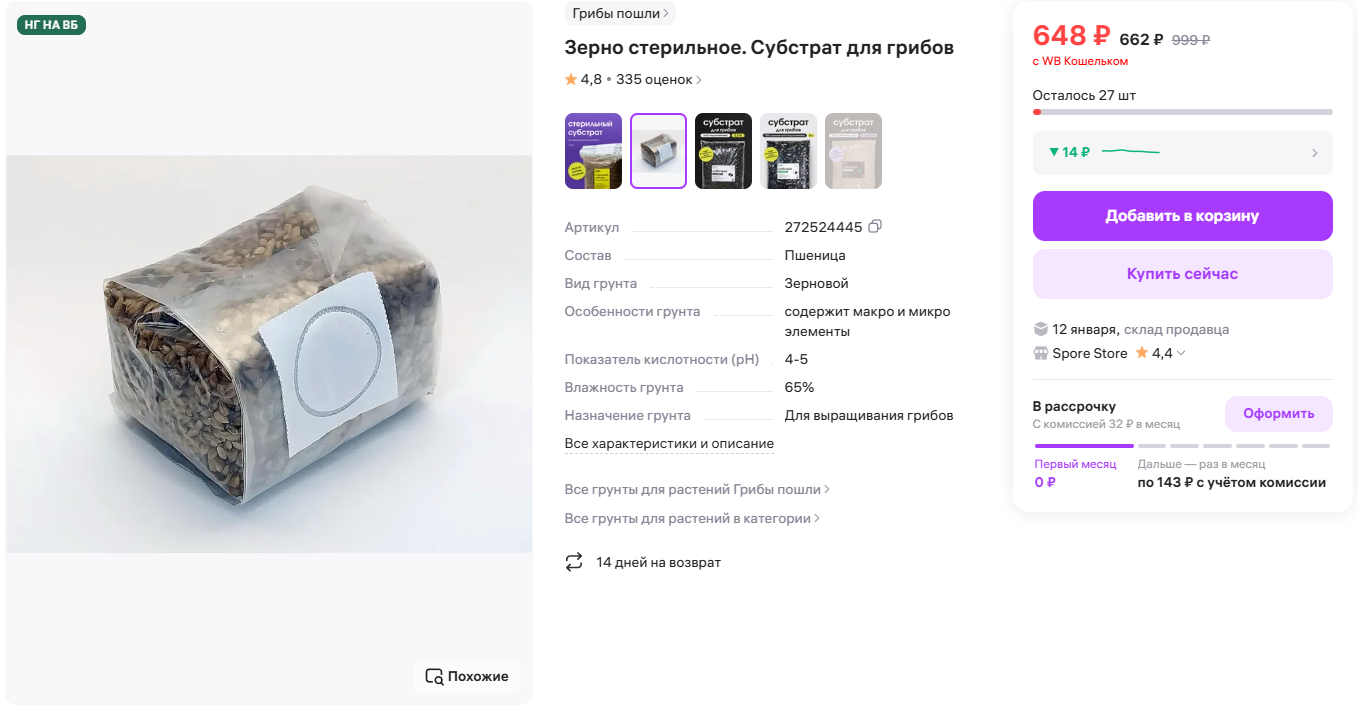The width and height of the screenshot is (1358, 710).
Task: Copy the article number 272524445
Action: coord(875,227)
